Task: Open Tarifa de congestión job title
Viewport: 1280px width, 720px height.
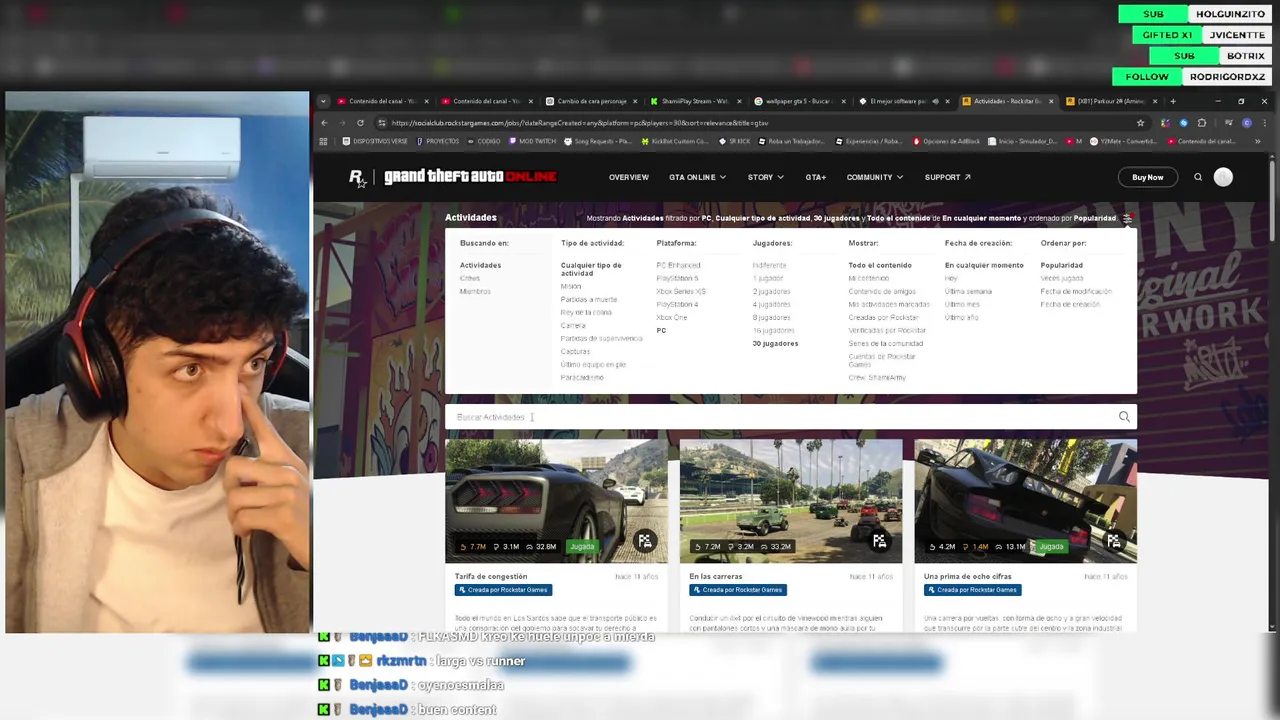Action: 491,576
